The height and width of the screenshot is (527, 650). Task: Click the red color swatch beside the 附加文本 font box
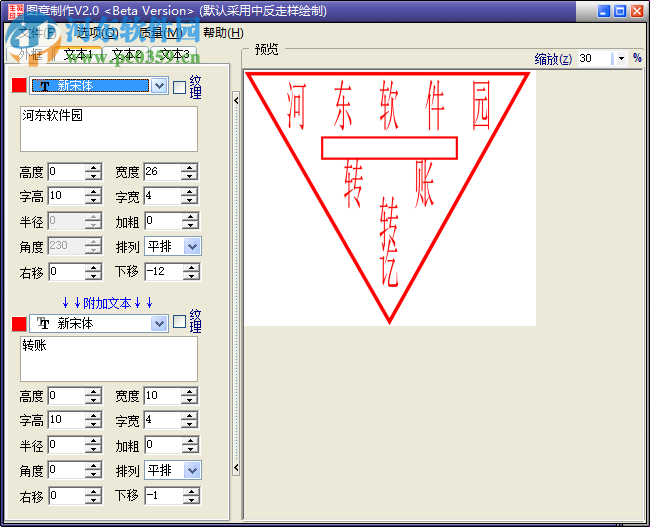(x=19, y=324)
